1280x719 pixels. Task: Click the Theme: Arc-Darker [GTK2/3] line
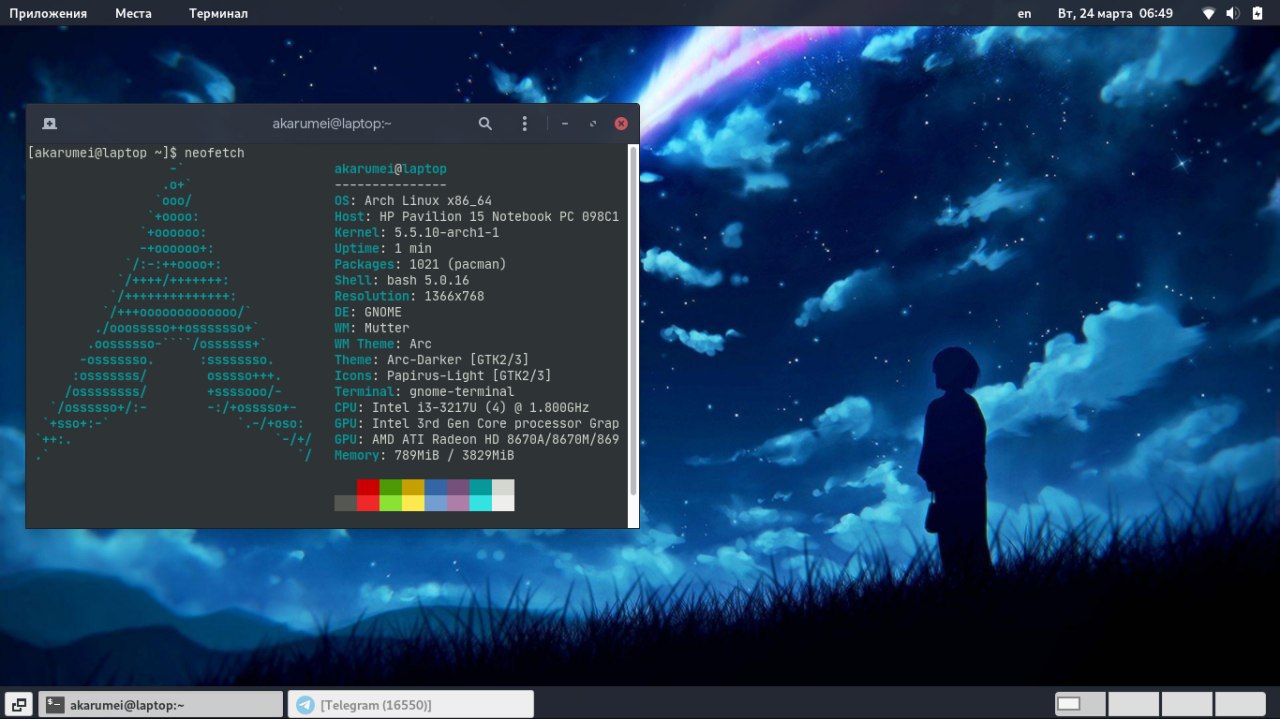432,361
